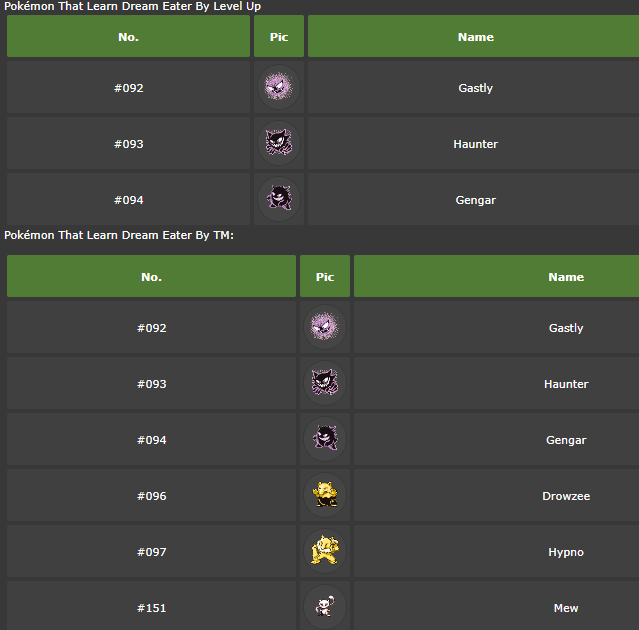Open Gastly name link in Level Up table
This screenshot has width=639, height=630.
[476, 88]
